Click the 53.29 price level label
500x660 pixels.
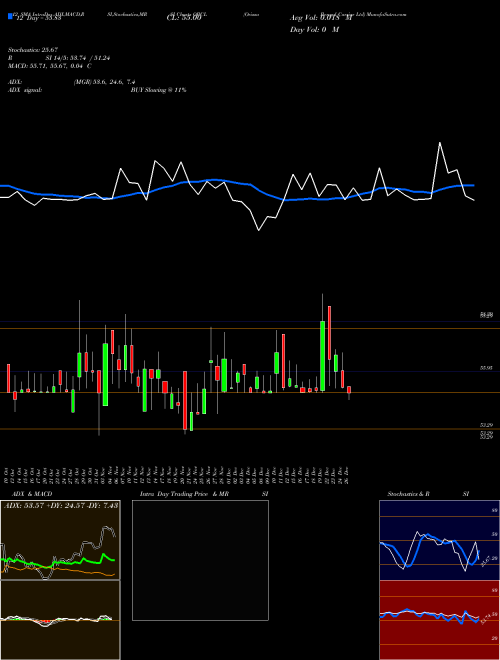[x=486, y=426]
